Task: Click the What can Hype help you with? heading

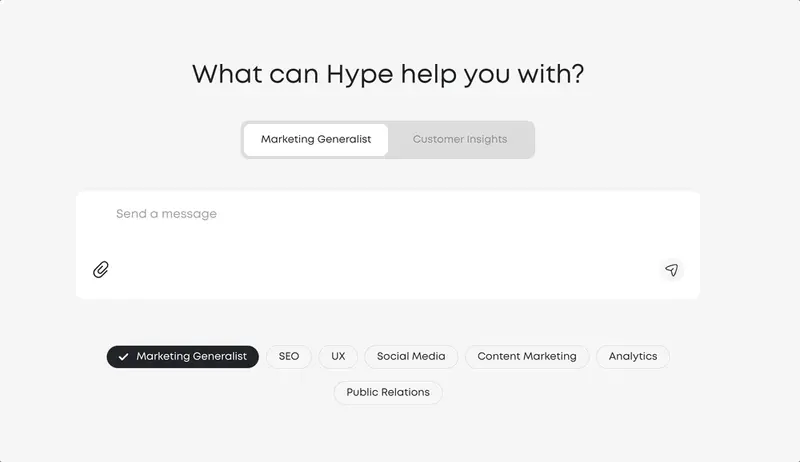Action: point(388,74)
